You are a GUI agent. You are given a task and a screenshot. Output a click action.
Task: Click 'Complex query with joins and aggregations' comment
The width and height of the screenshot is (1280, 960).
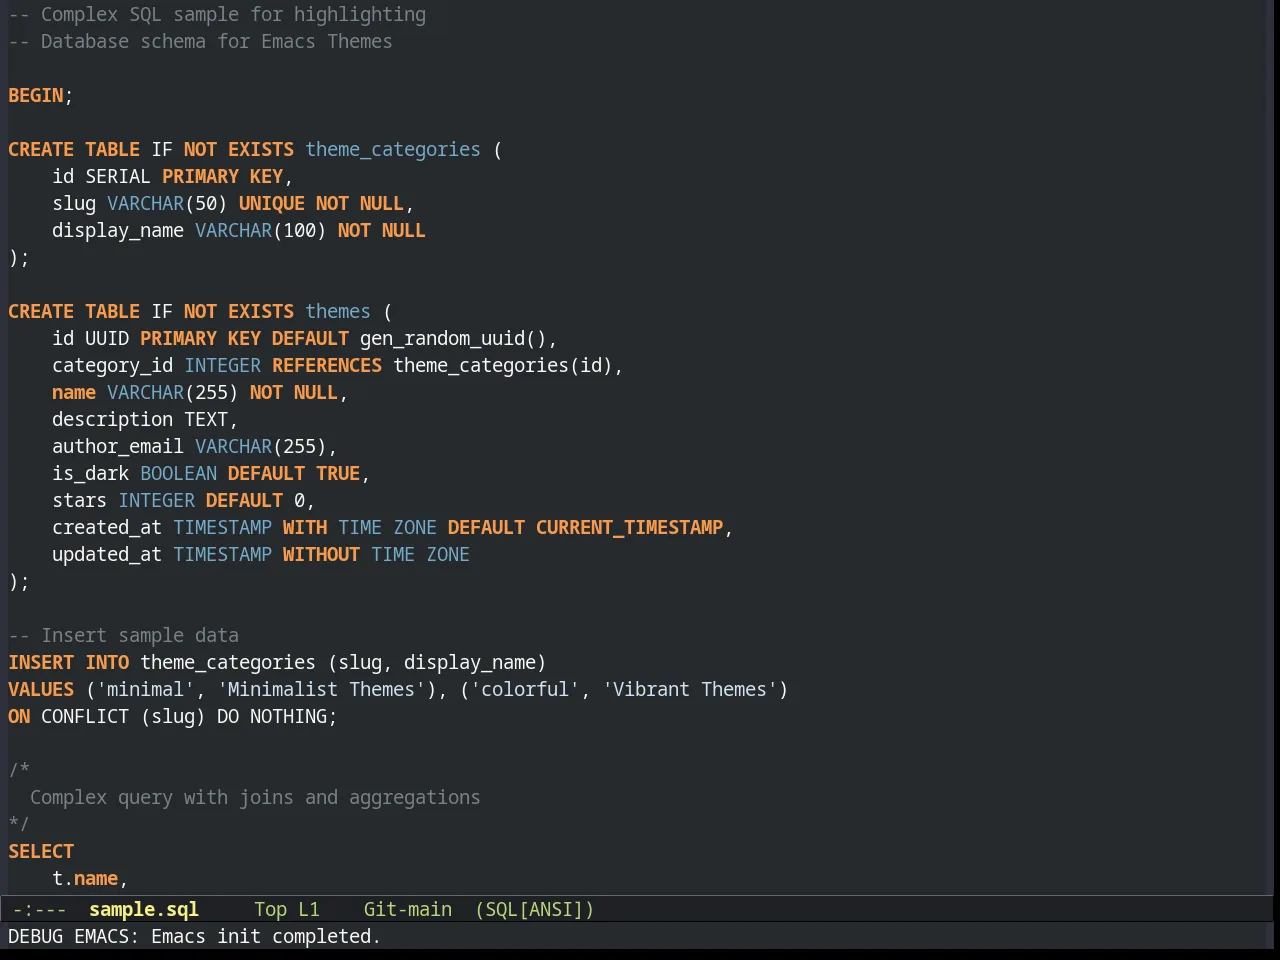pyautogui.click(x=255, y=797)
